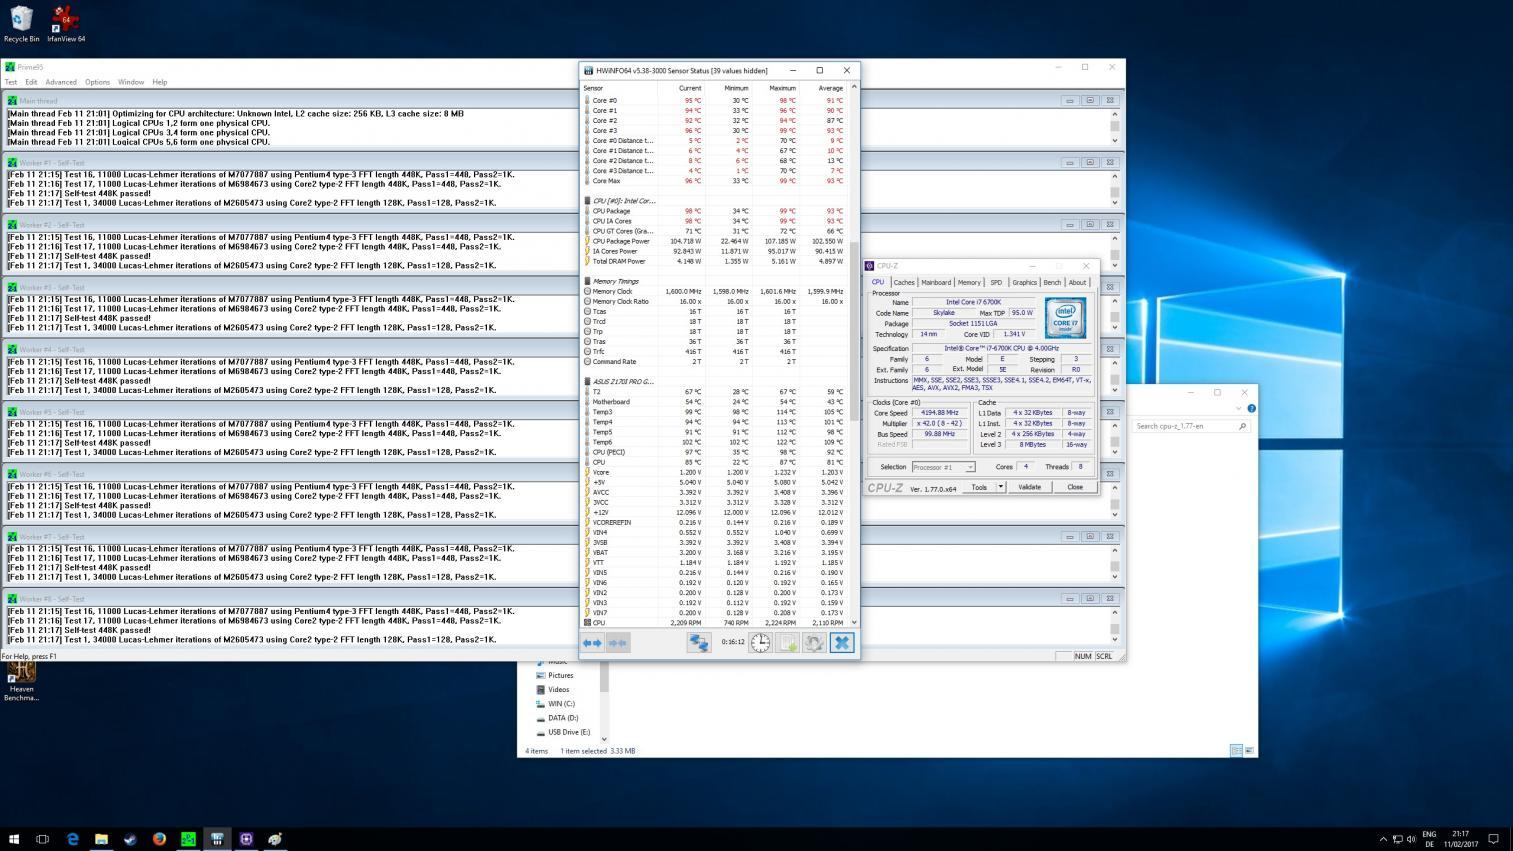Viewport: 1513px width, 851px height.
Task: Click the CPU-Z Validate button
Action: [x=1029, y=487]
